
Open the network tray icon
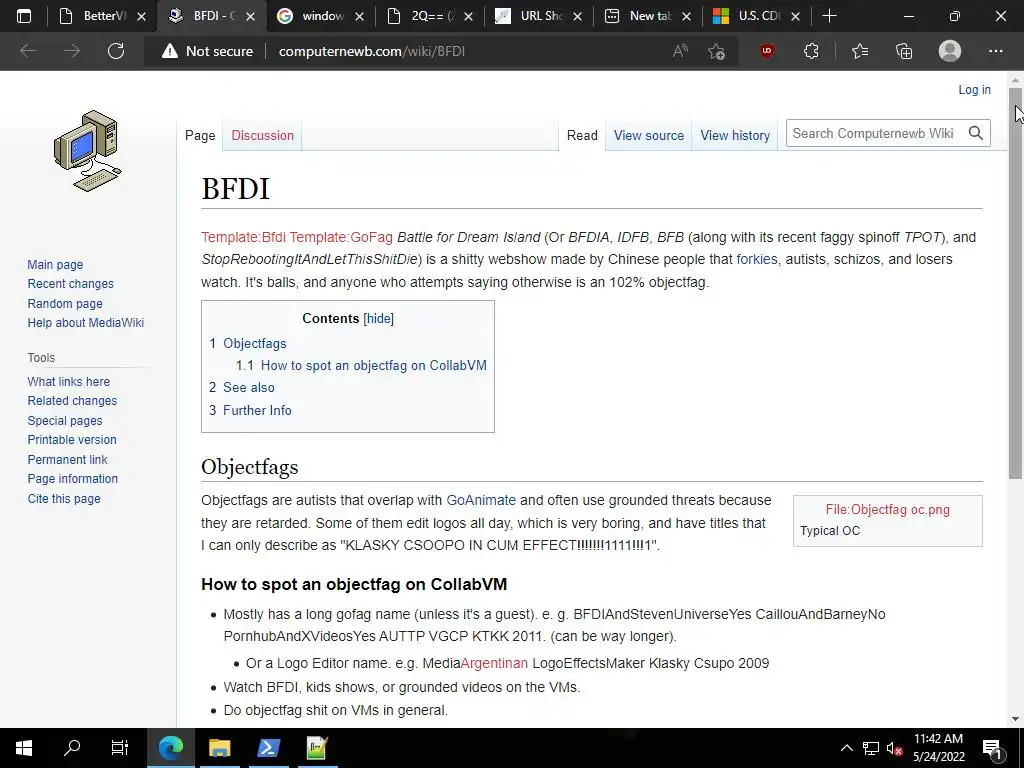click(871, 748)
